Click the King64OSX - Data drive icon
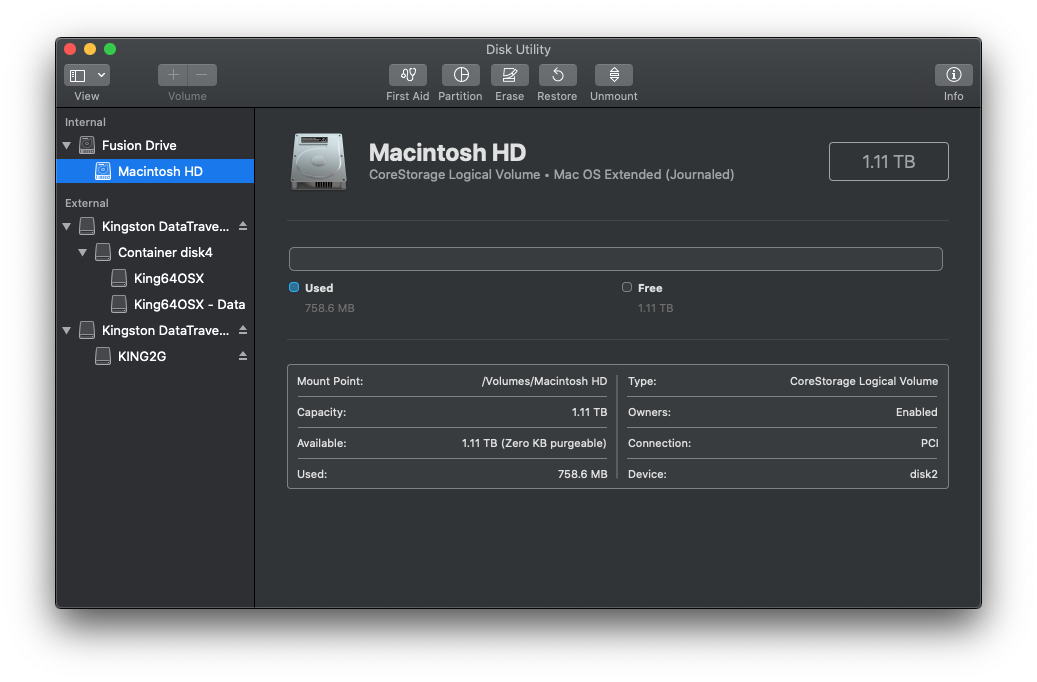 (x=119, y=304)
